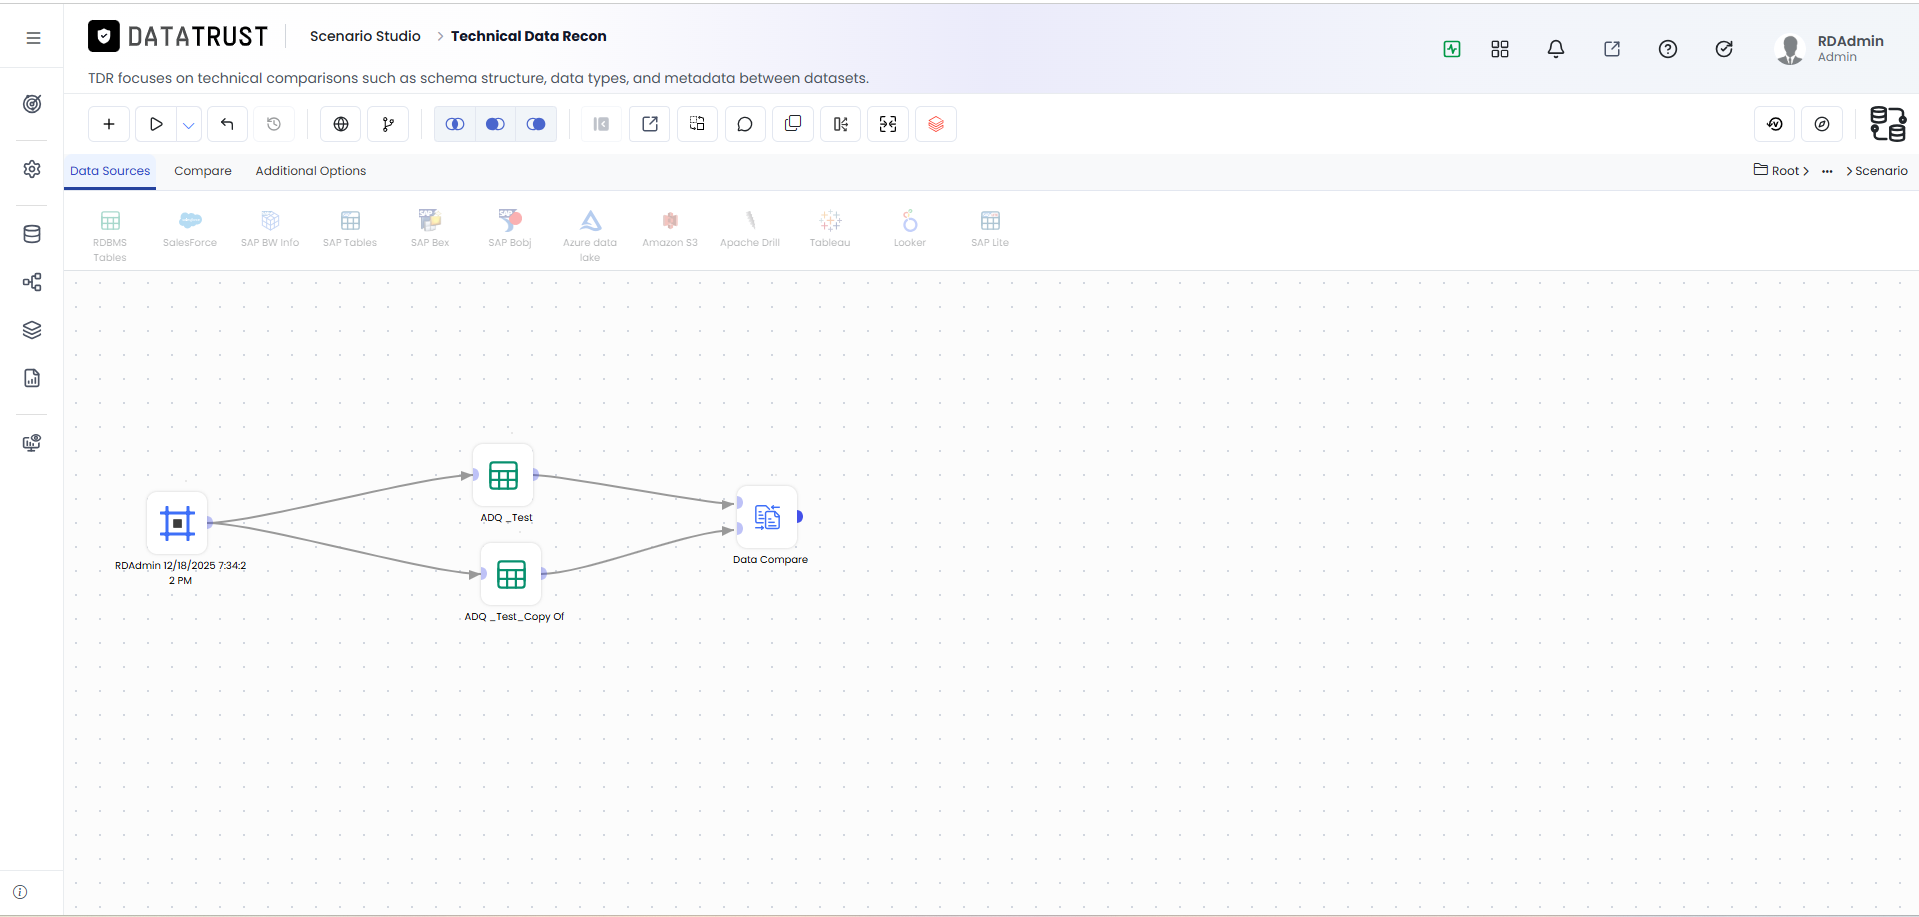Click the database sync icon at right
Viewport: 1919px width, 917px height.
(1888, 124)
